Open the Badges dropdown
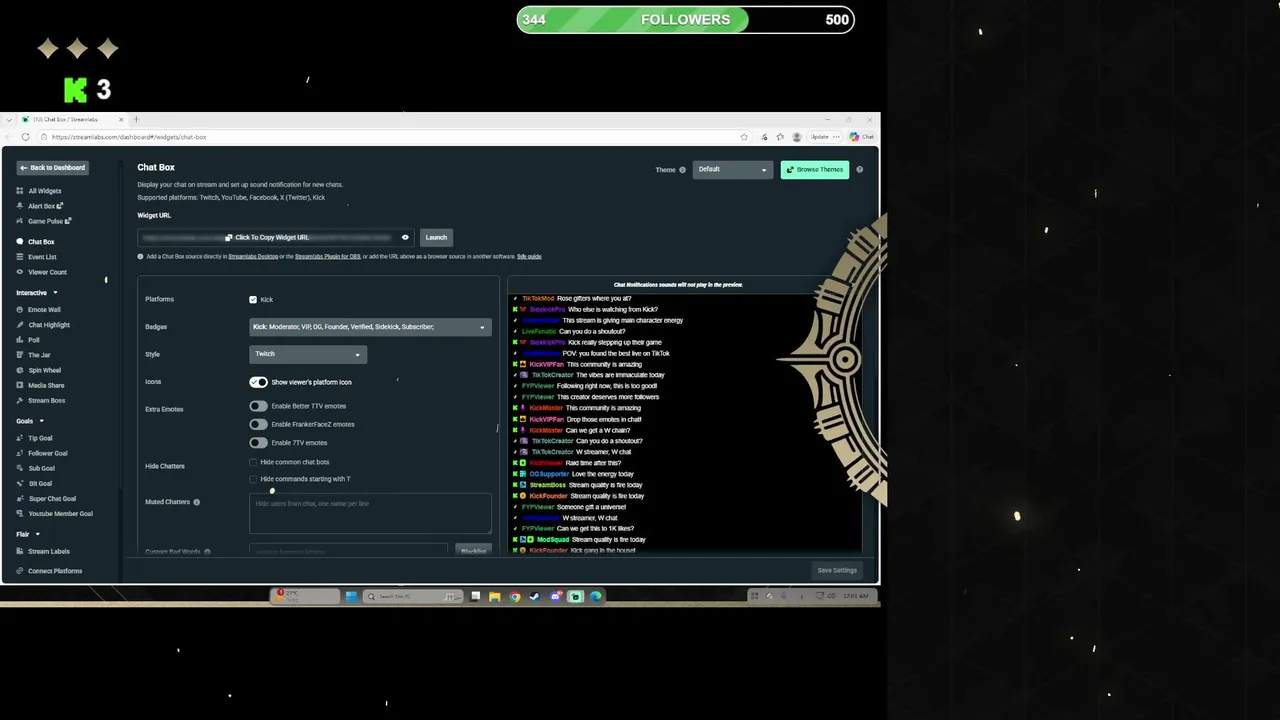 tap(370, 327)
